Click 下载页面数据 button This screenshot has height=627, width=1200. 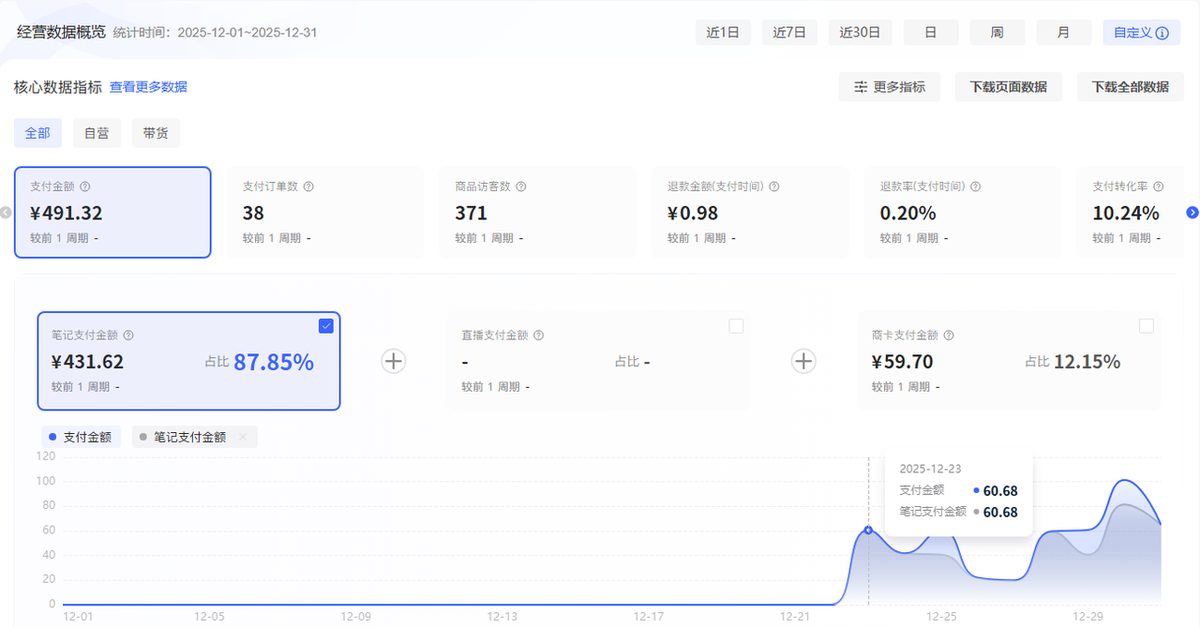[x=1008, y=87]
